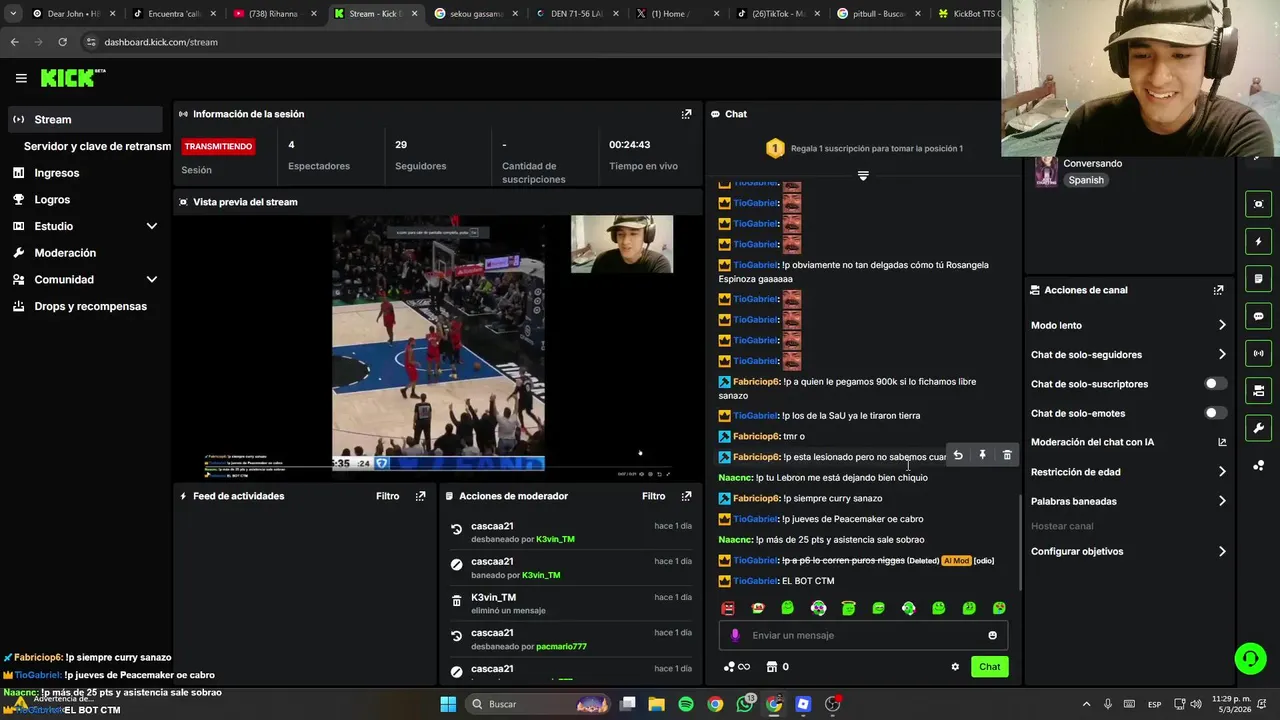Viewport: 1280px width, 720px height.
Task: Click the message input field Enviar un mensaje
Action: point(863,635)
